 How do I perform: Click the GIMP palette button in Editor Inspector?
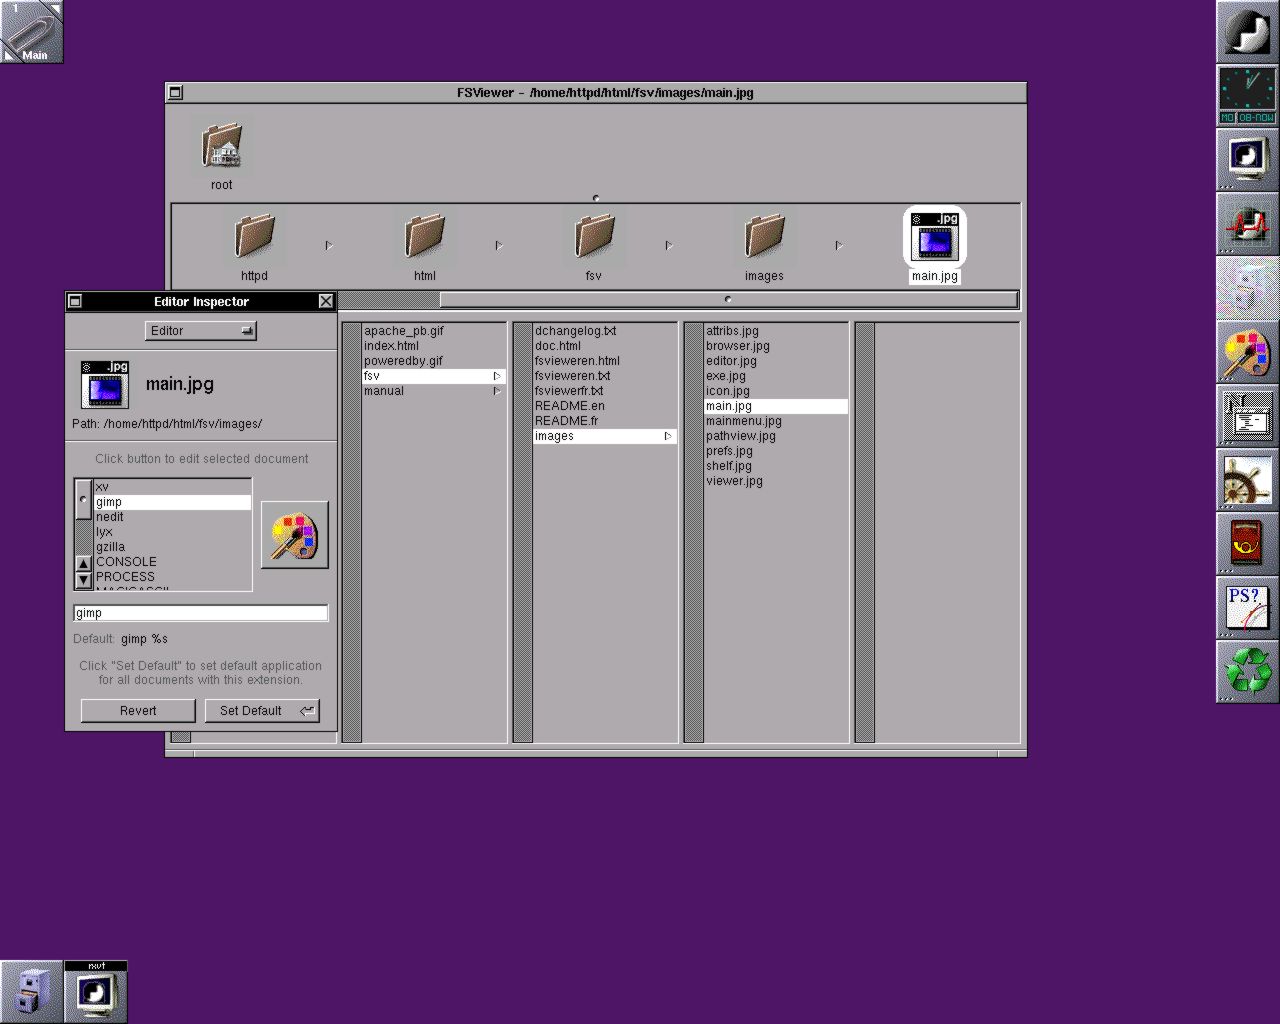tap(294, 535)
